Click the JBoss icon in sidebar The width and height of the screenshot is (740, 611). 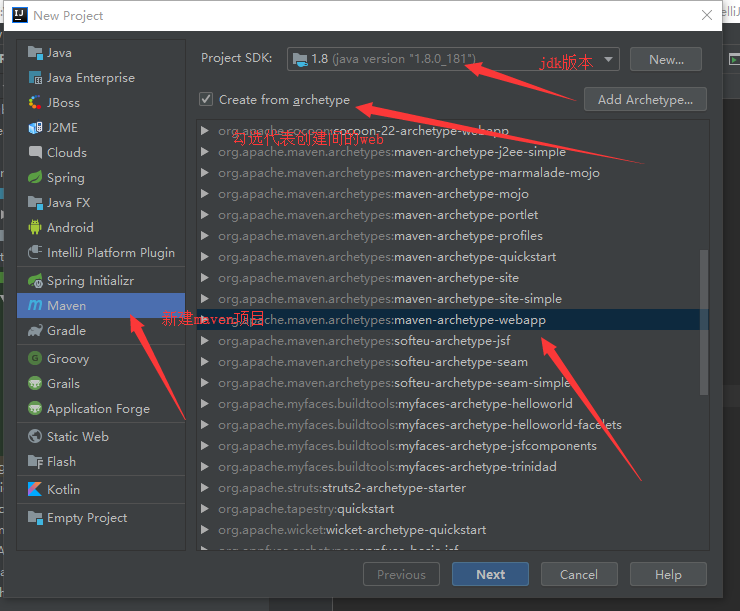(35, 102)
